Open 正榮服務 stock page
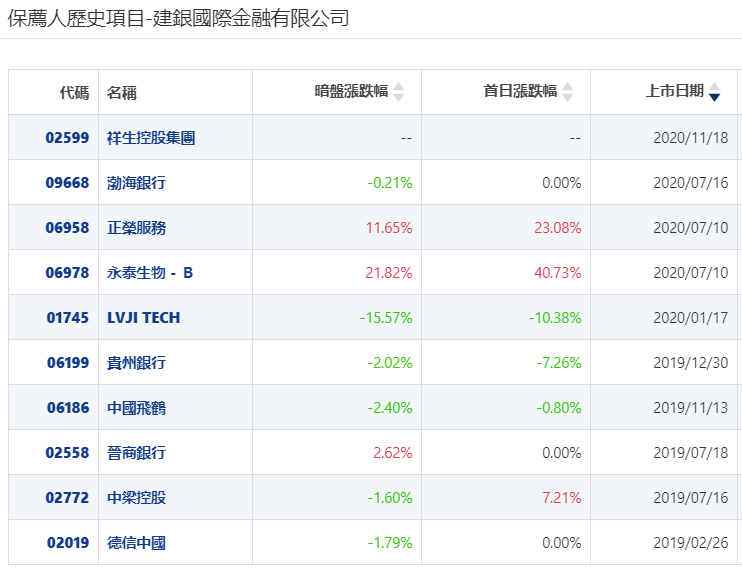742x570 pixels. (136, 228)
